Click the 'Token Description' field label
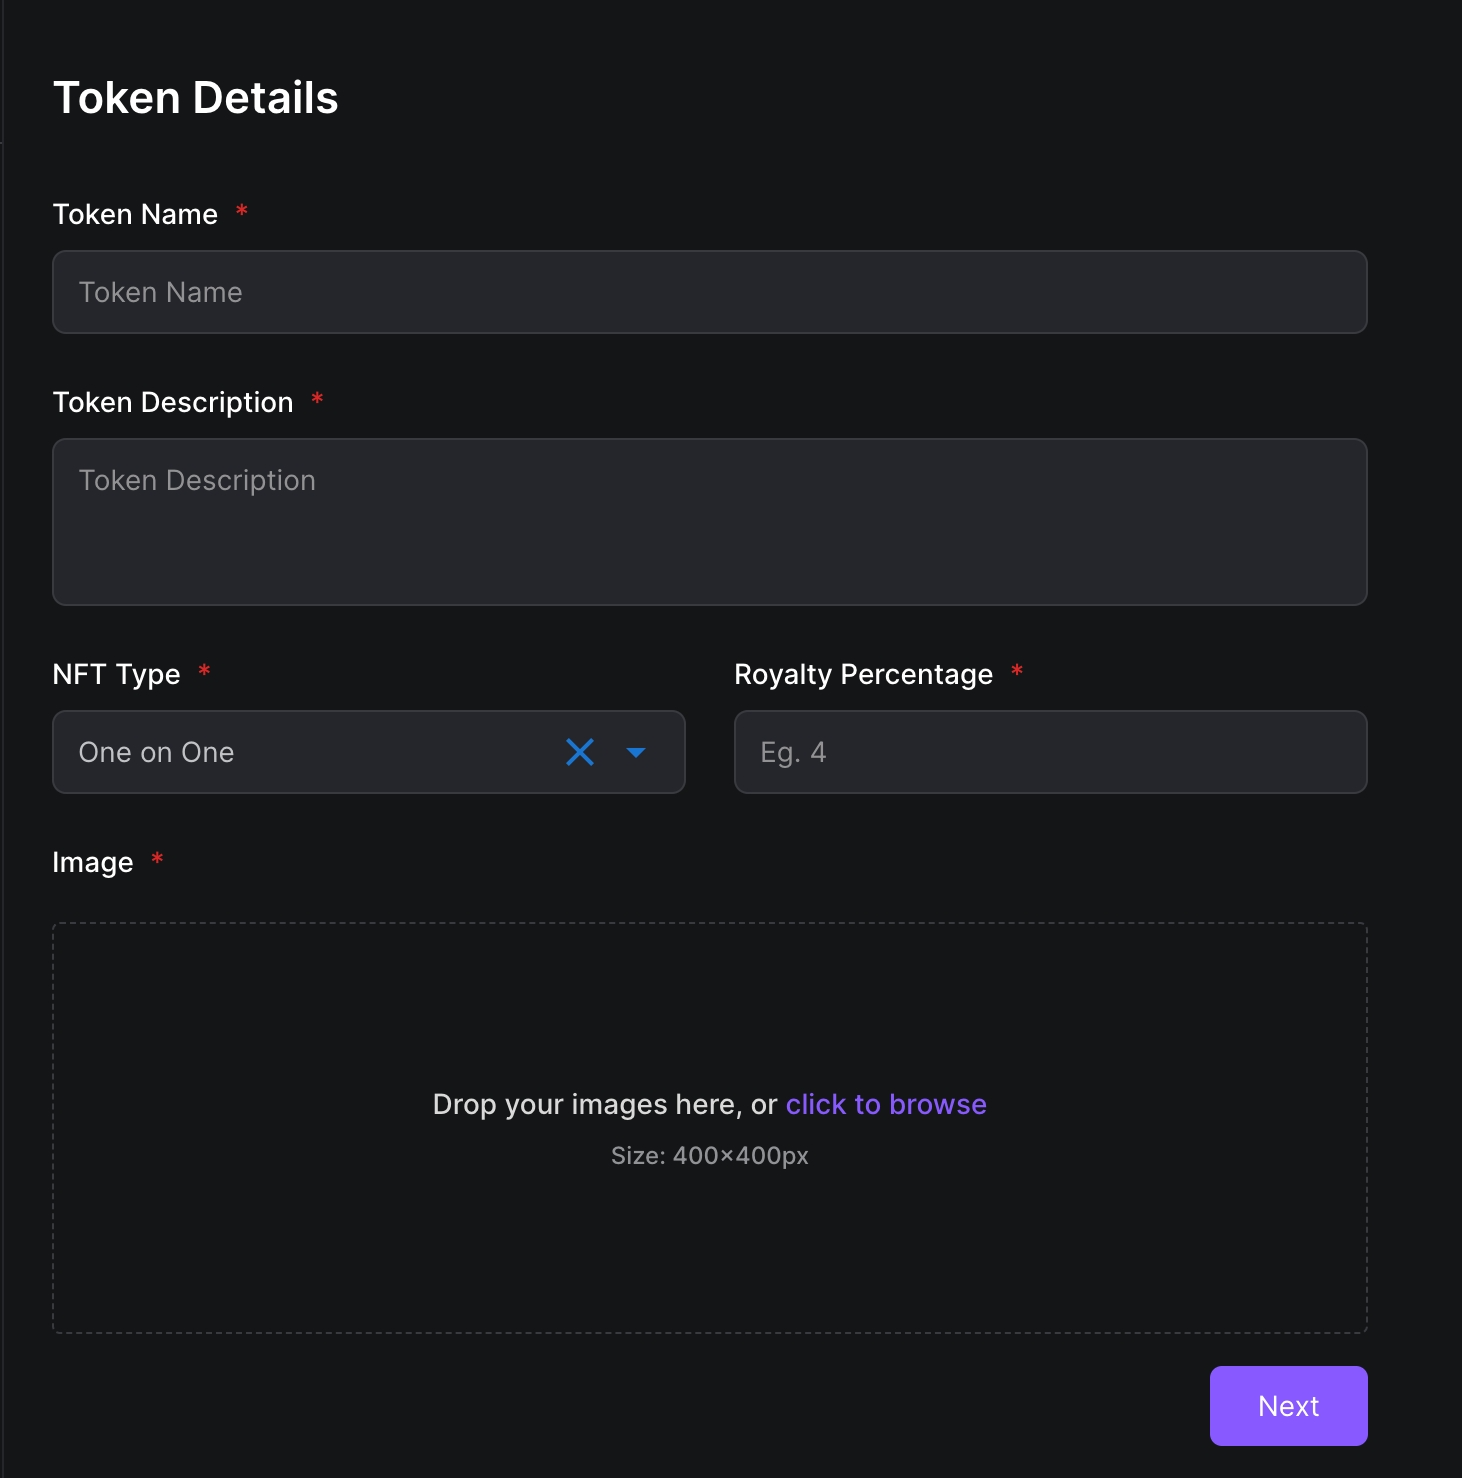The height and width of the screenshot is (1478, 1462). (173, 402)
